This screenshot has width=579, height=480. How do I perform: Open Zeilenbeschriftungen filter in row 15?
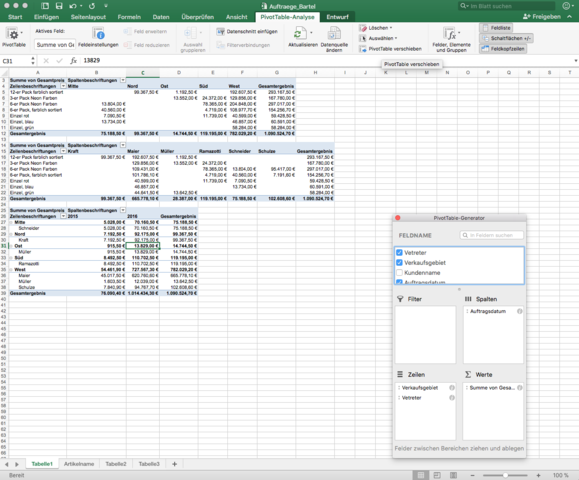tap(63, 151)
